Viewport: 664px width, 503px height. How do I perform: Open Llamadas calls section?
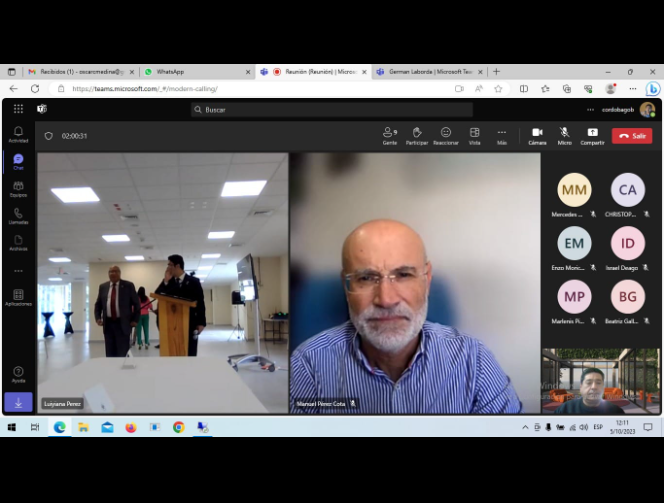tap(18, 215)
